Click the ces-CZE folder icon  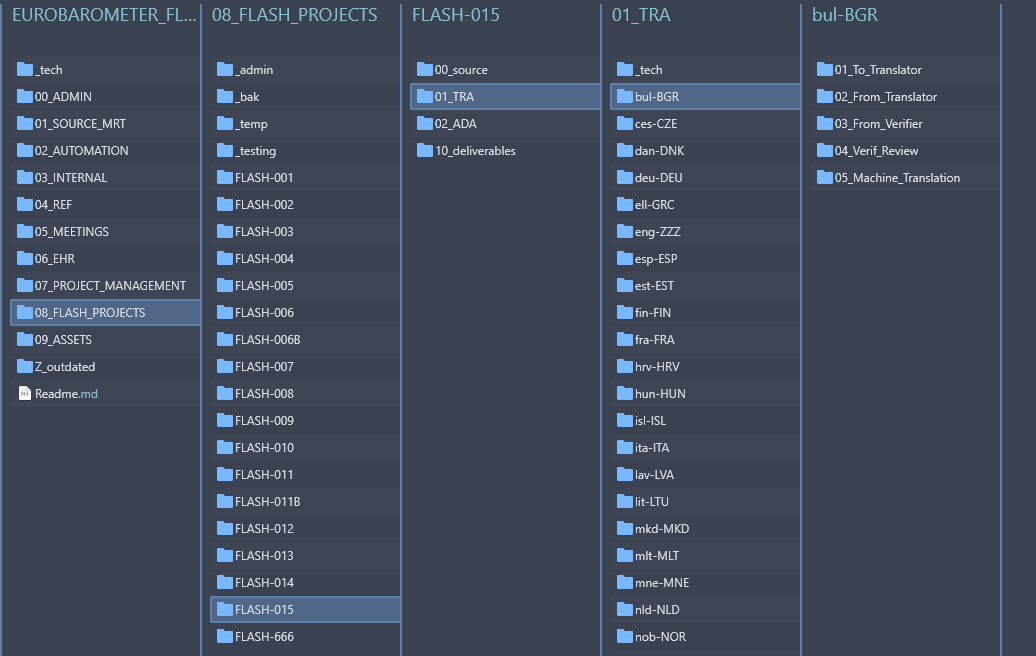(624, 124)
